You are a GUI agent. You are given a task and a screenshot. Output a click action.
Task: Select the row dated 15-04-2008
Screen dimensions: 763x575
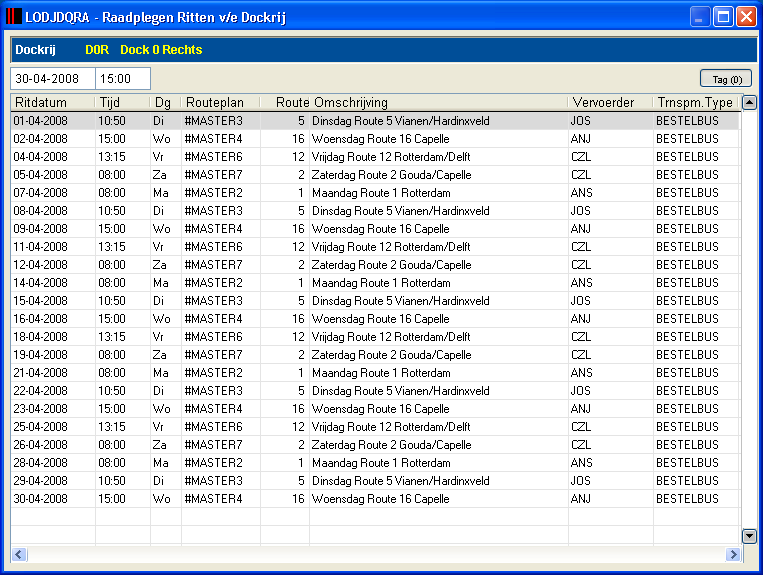[x=375, y=301]
